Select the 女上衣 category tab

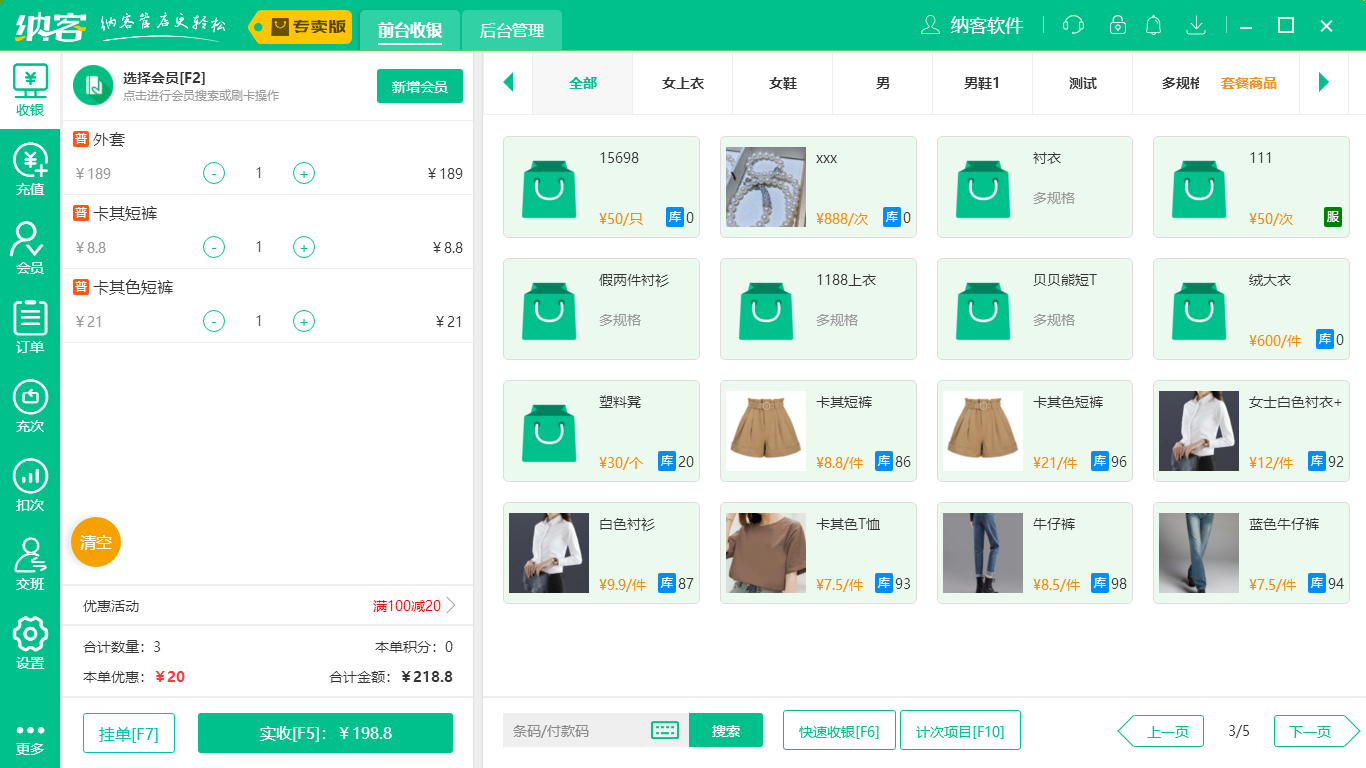click(x=682, y=83)
